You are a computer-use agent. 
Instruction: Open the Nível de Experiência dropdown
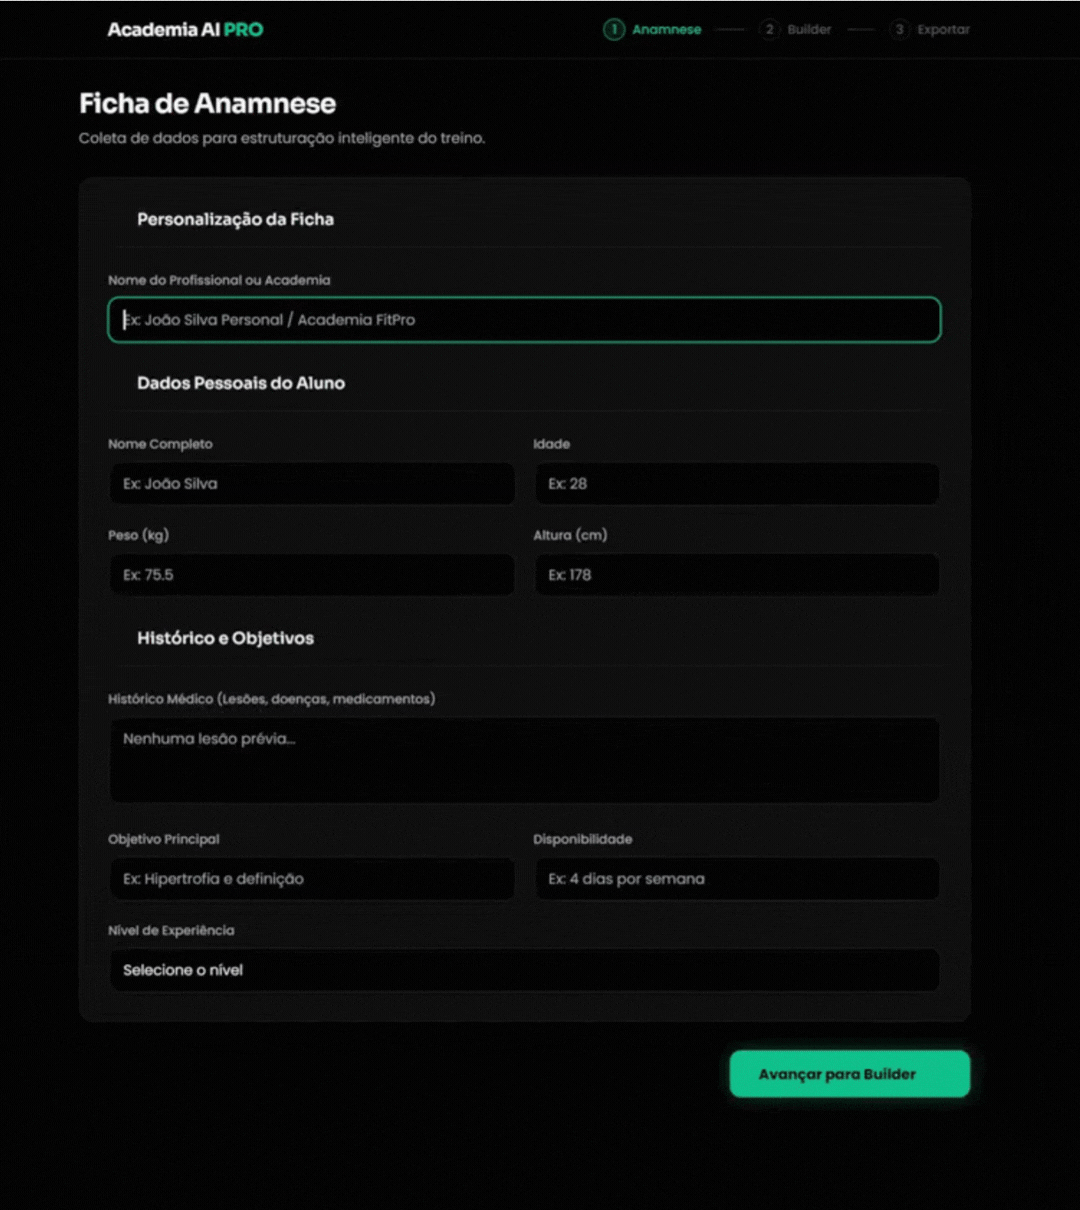pos(524,970)
